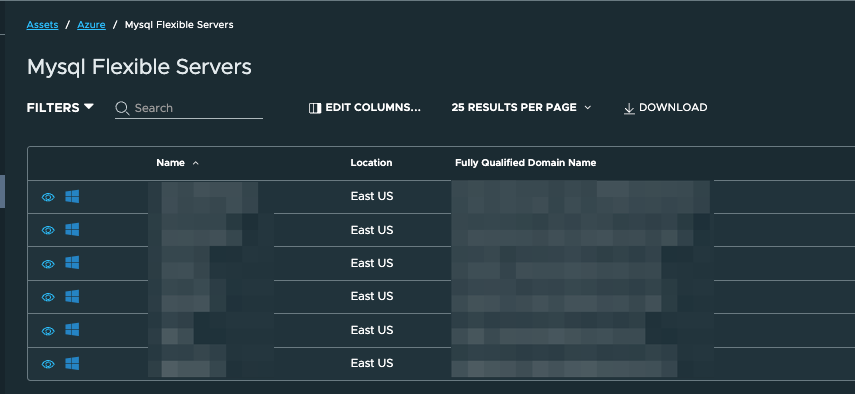855x394 pixels.
Task: Select East US in the first row
Action: pyautogui.click(x=372, y=196)
